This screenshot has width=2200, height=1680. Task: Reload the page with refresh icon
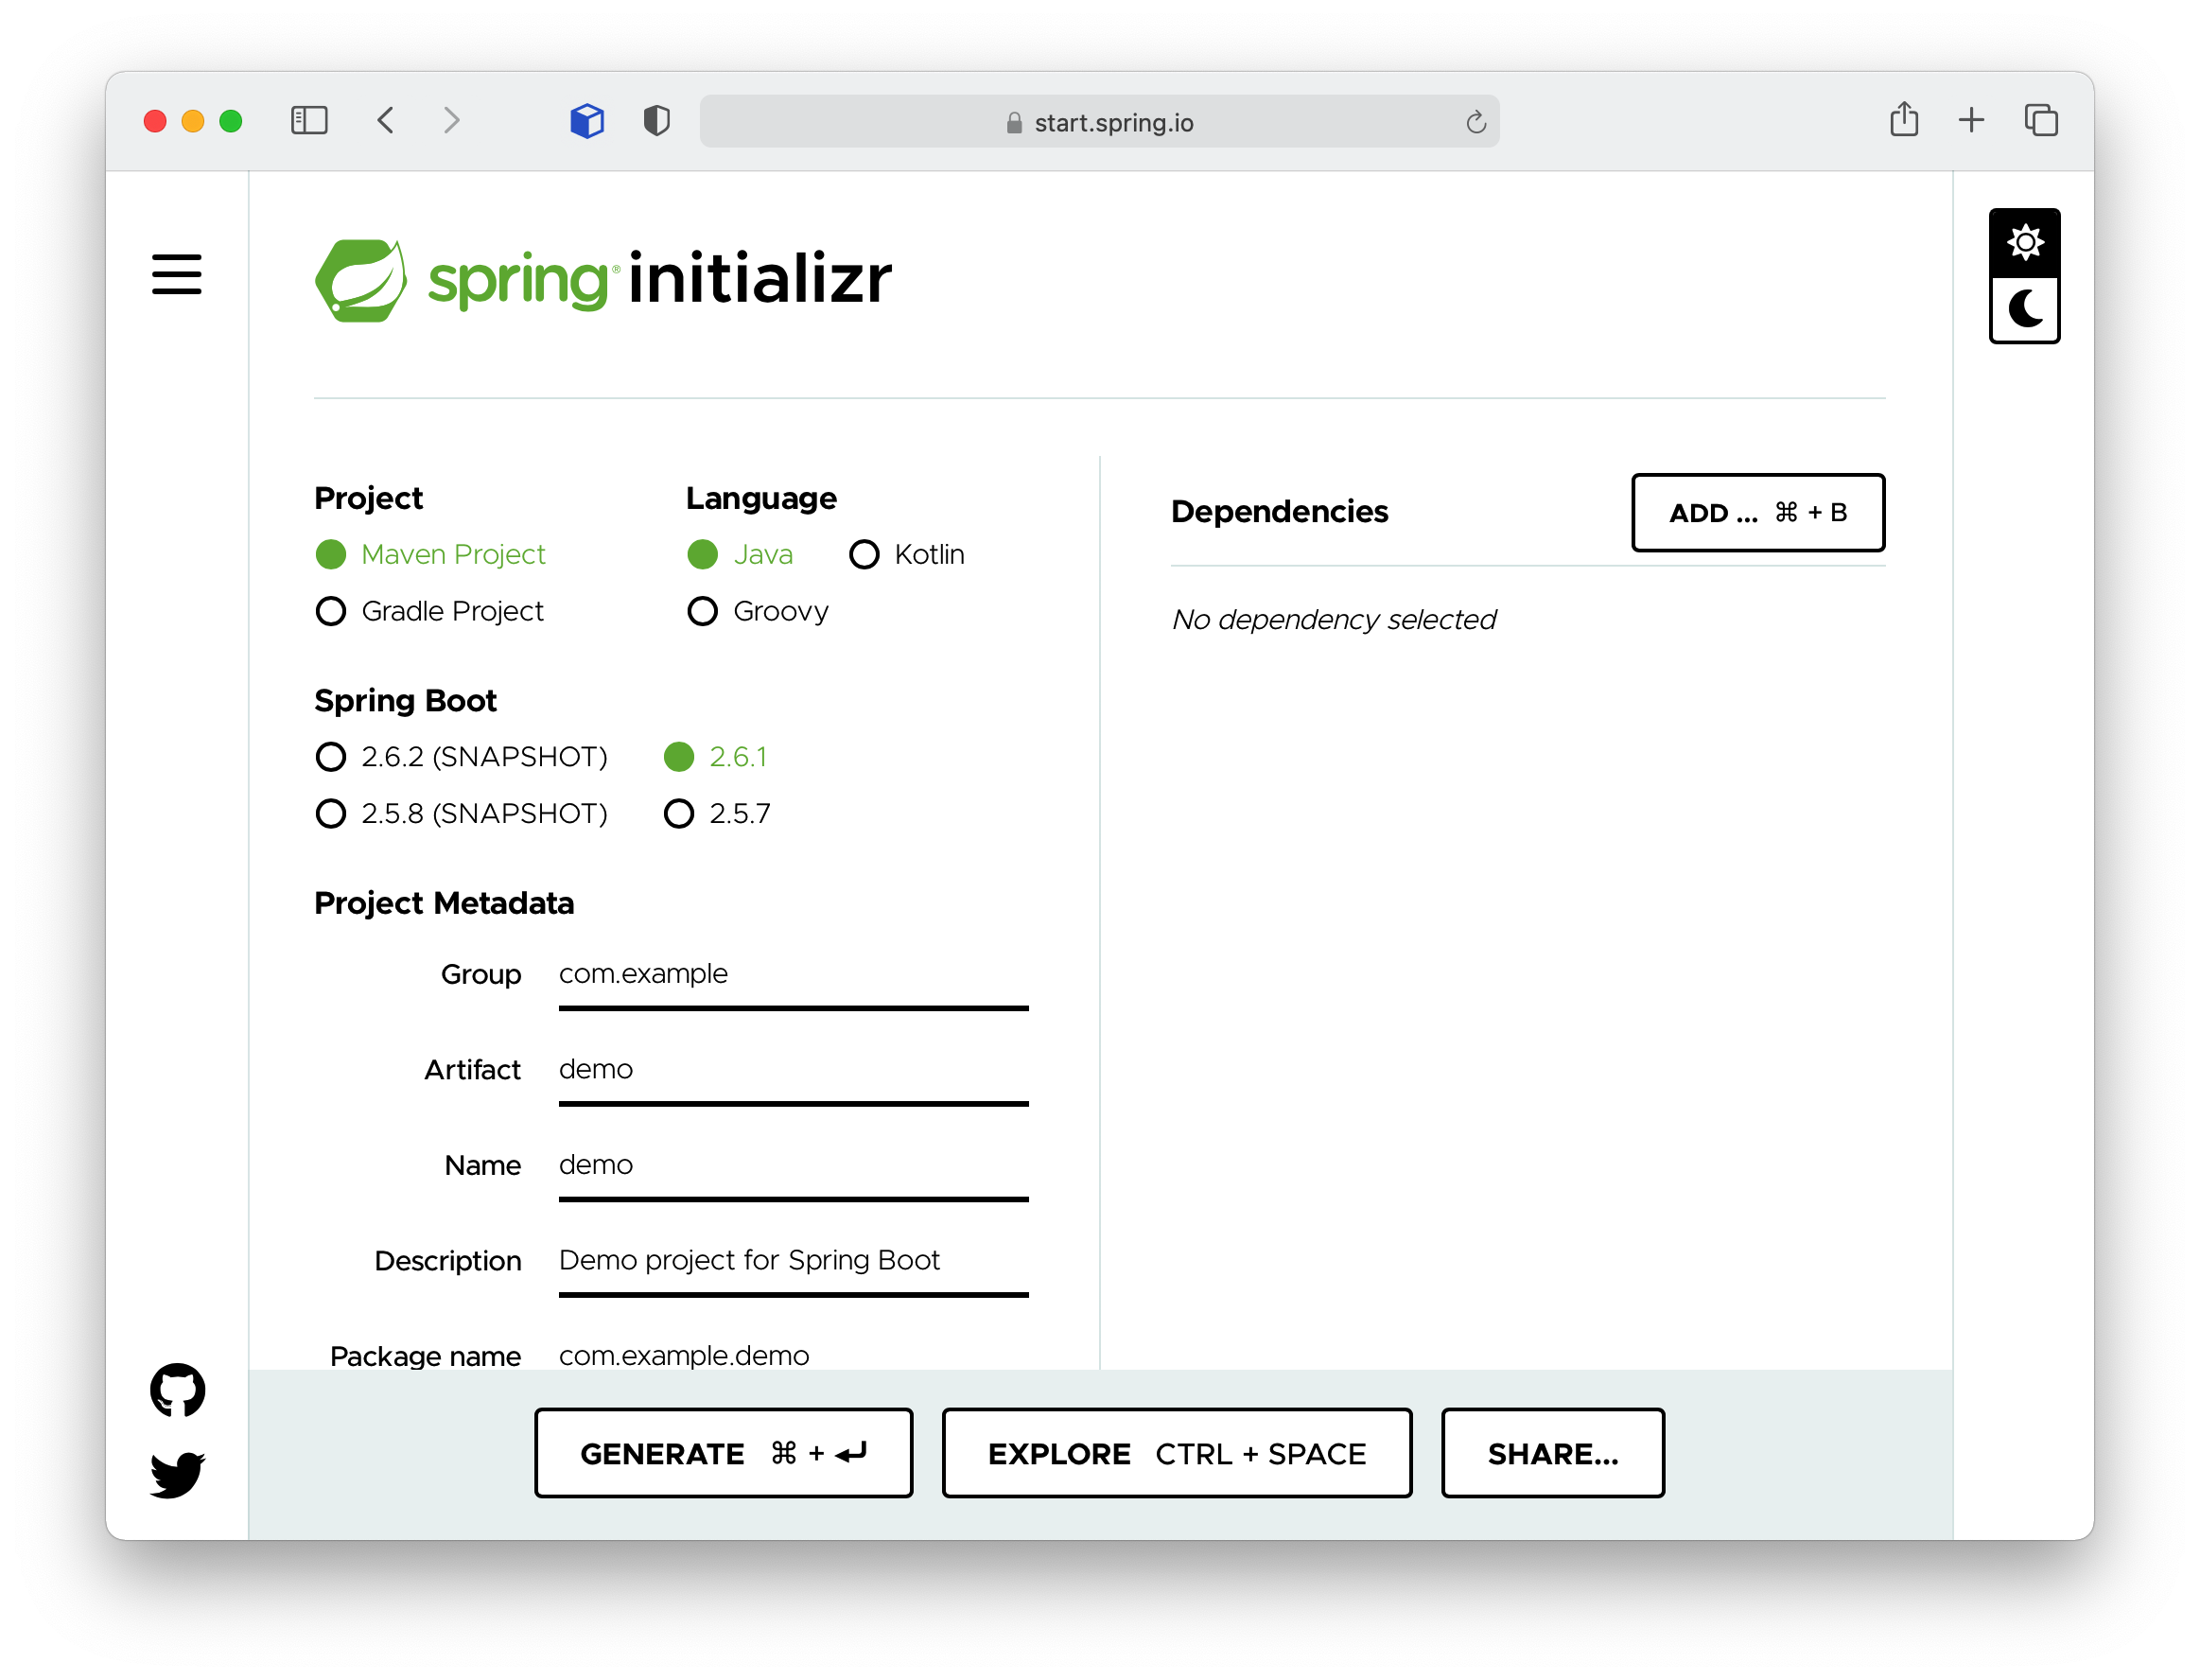1475,122
